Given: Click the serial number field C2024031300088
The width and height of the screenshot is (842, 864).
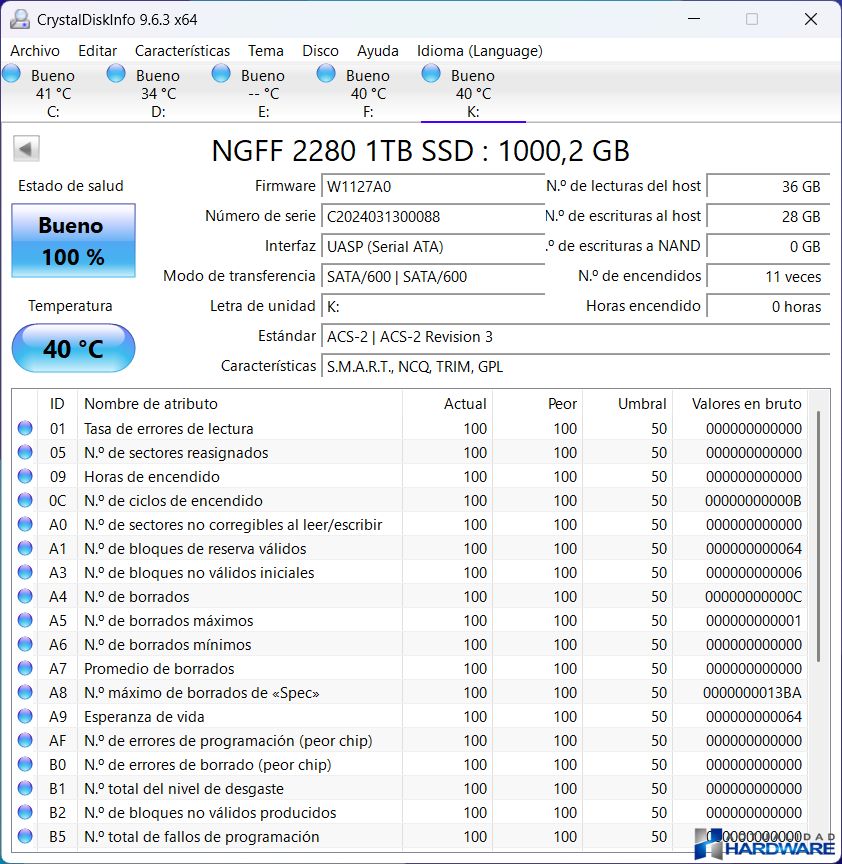Looking at the screenshot, I should (x=433, y=217).
